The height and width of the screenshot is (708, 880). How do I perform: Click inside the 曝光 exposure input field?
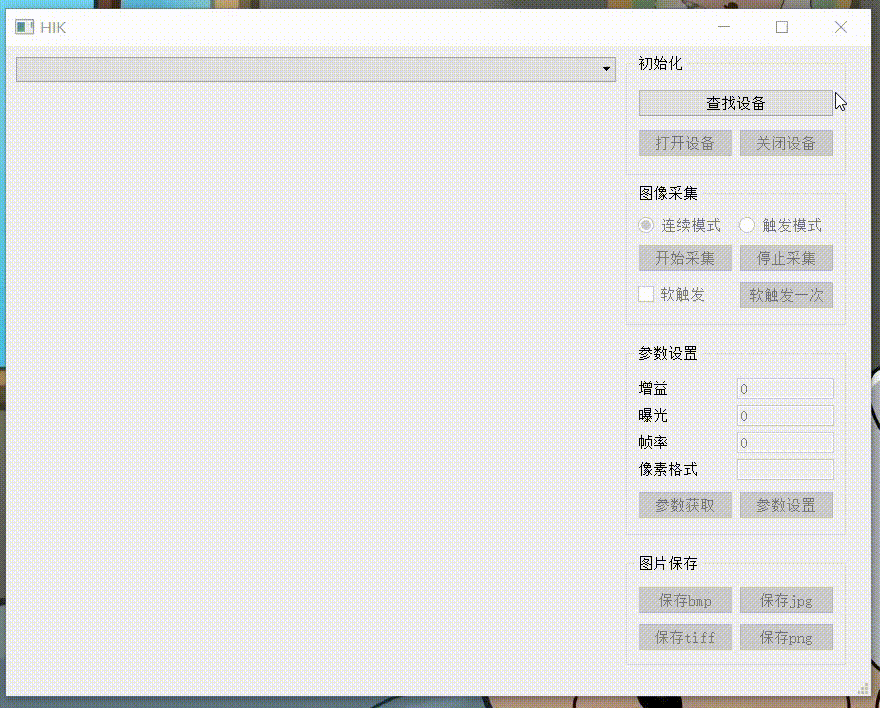[x=785, y=415]
